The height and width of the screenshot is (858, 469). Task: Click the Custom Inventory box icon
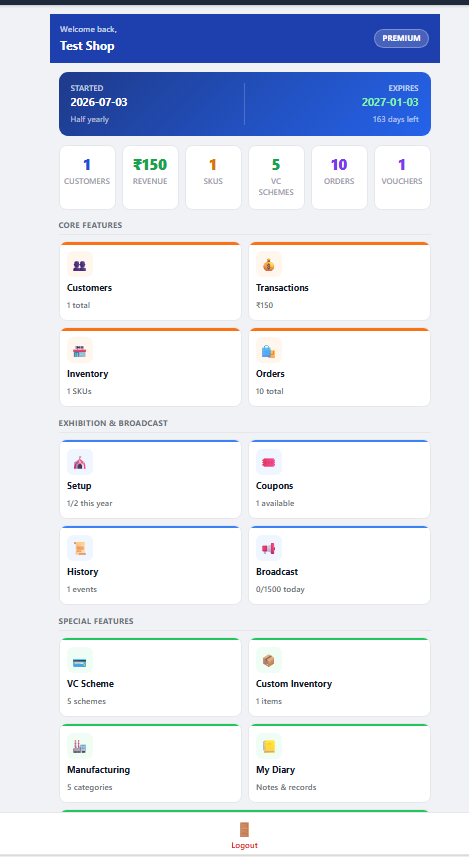269,661
